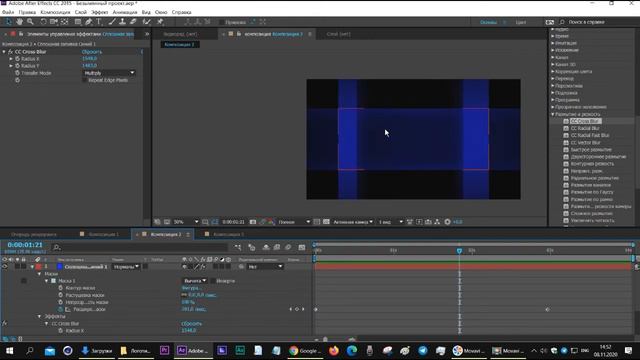Image resolution: width=640 pixels, height=360 pixels.
Task: Toggle transparency grid icon in viewer
Action: pos(326,222)
